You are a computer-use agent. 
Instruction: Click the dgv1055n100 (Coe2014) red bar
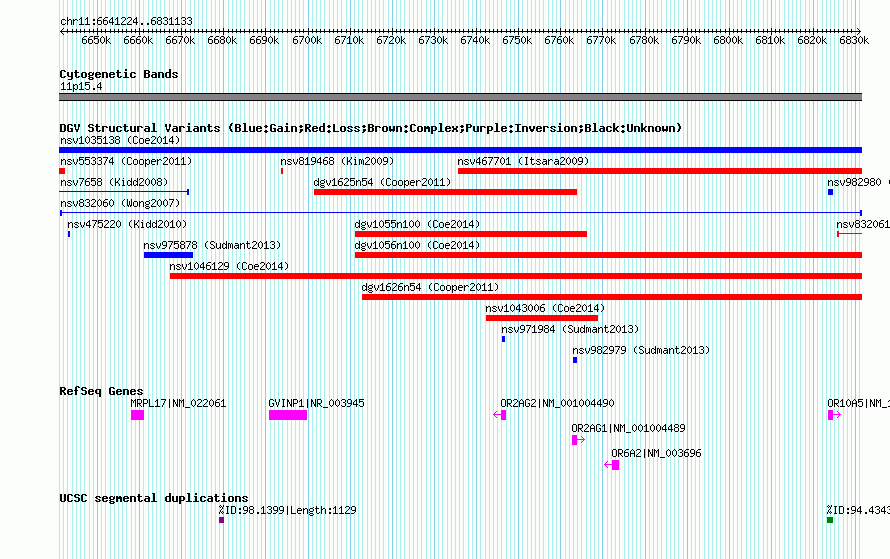coord(471,234)
